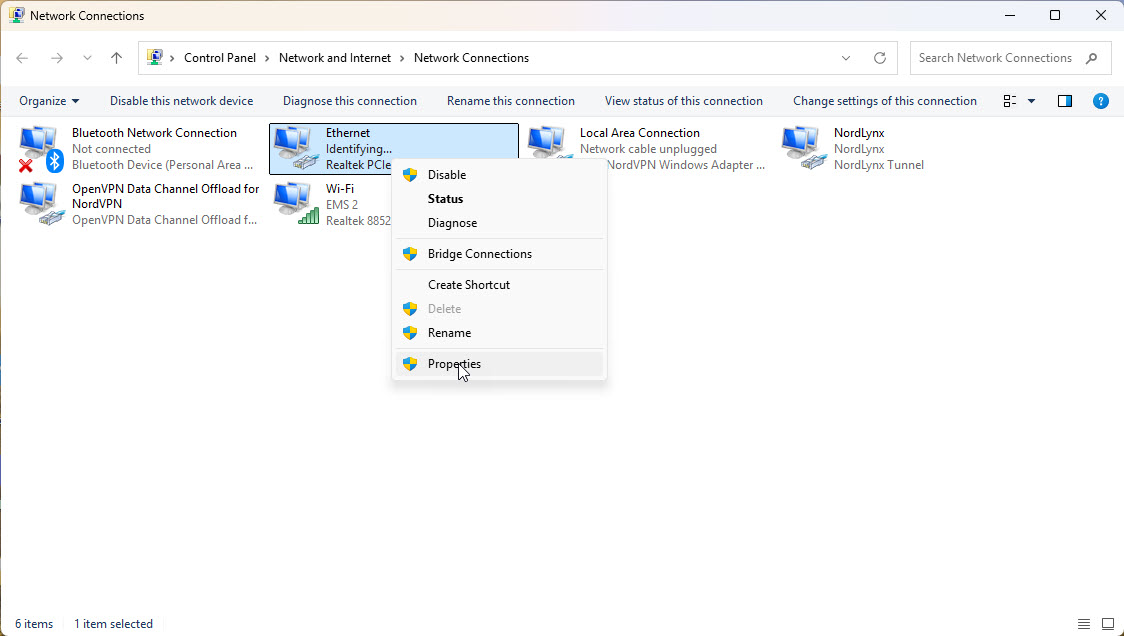Click the NordLynx adapter icon

[x=802, y=148]
